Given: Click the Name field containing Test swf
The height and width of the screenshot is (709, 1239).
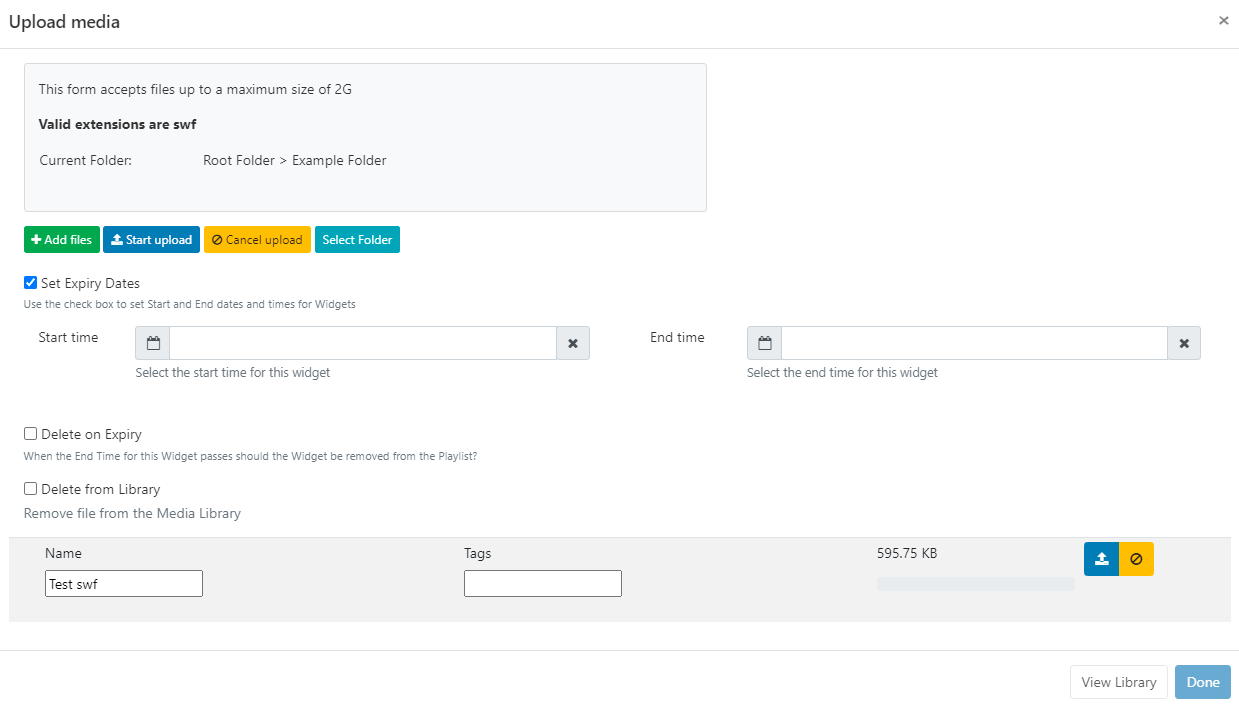Looking at the screenshot, I should (x=124, y=584).
